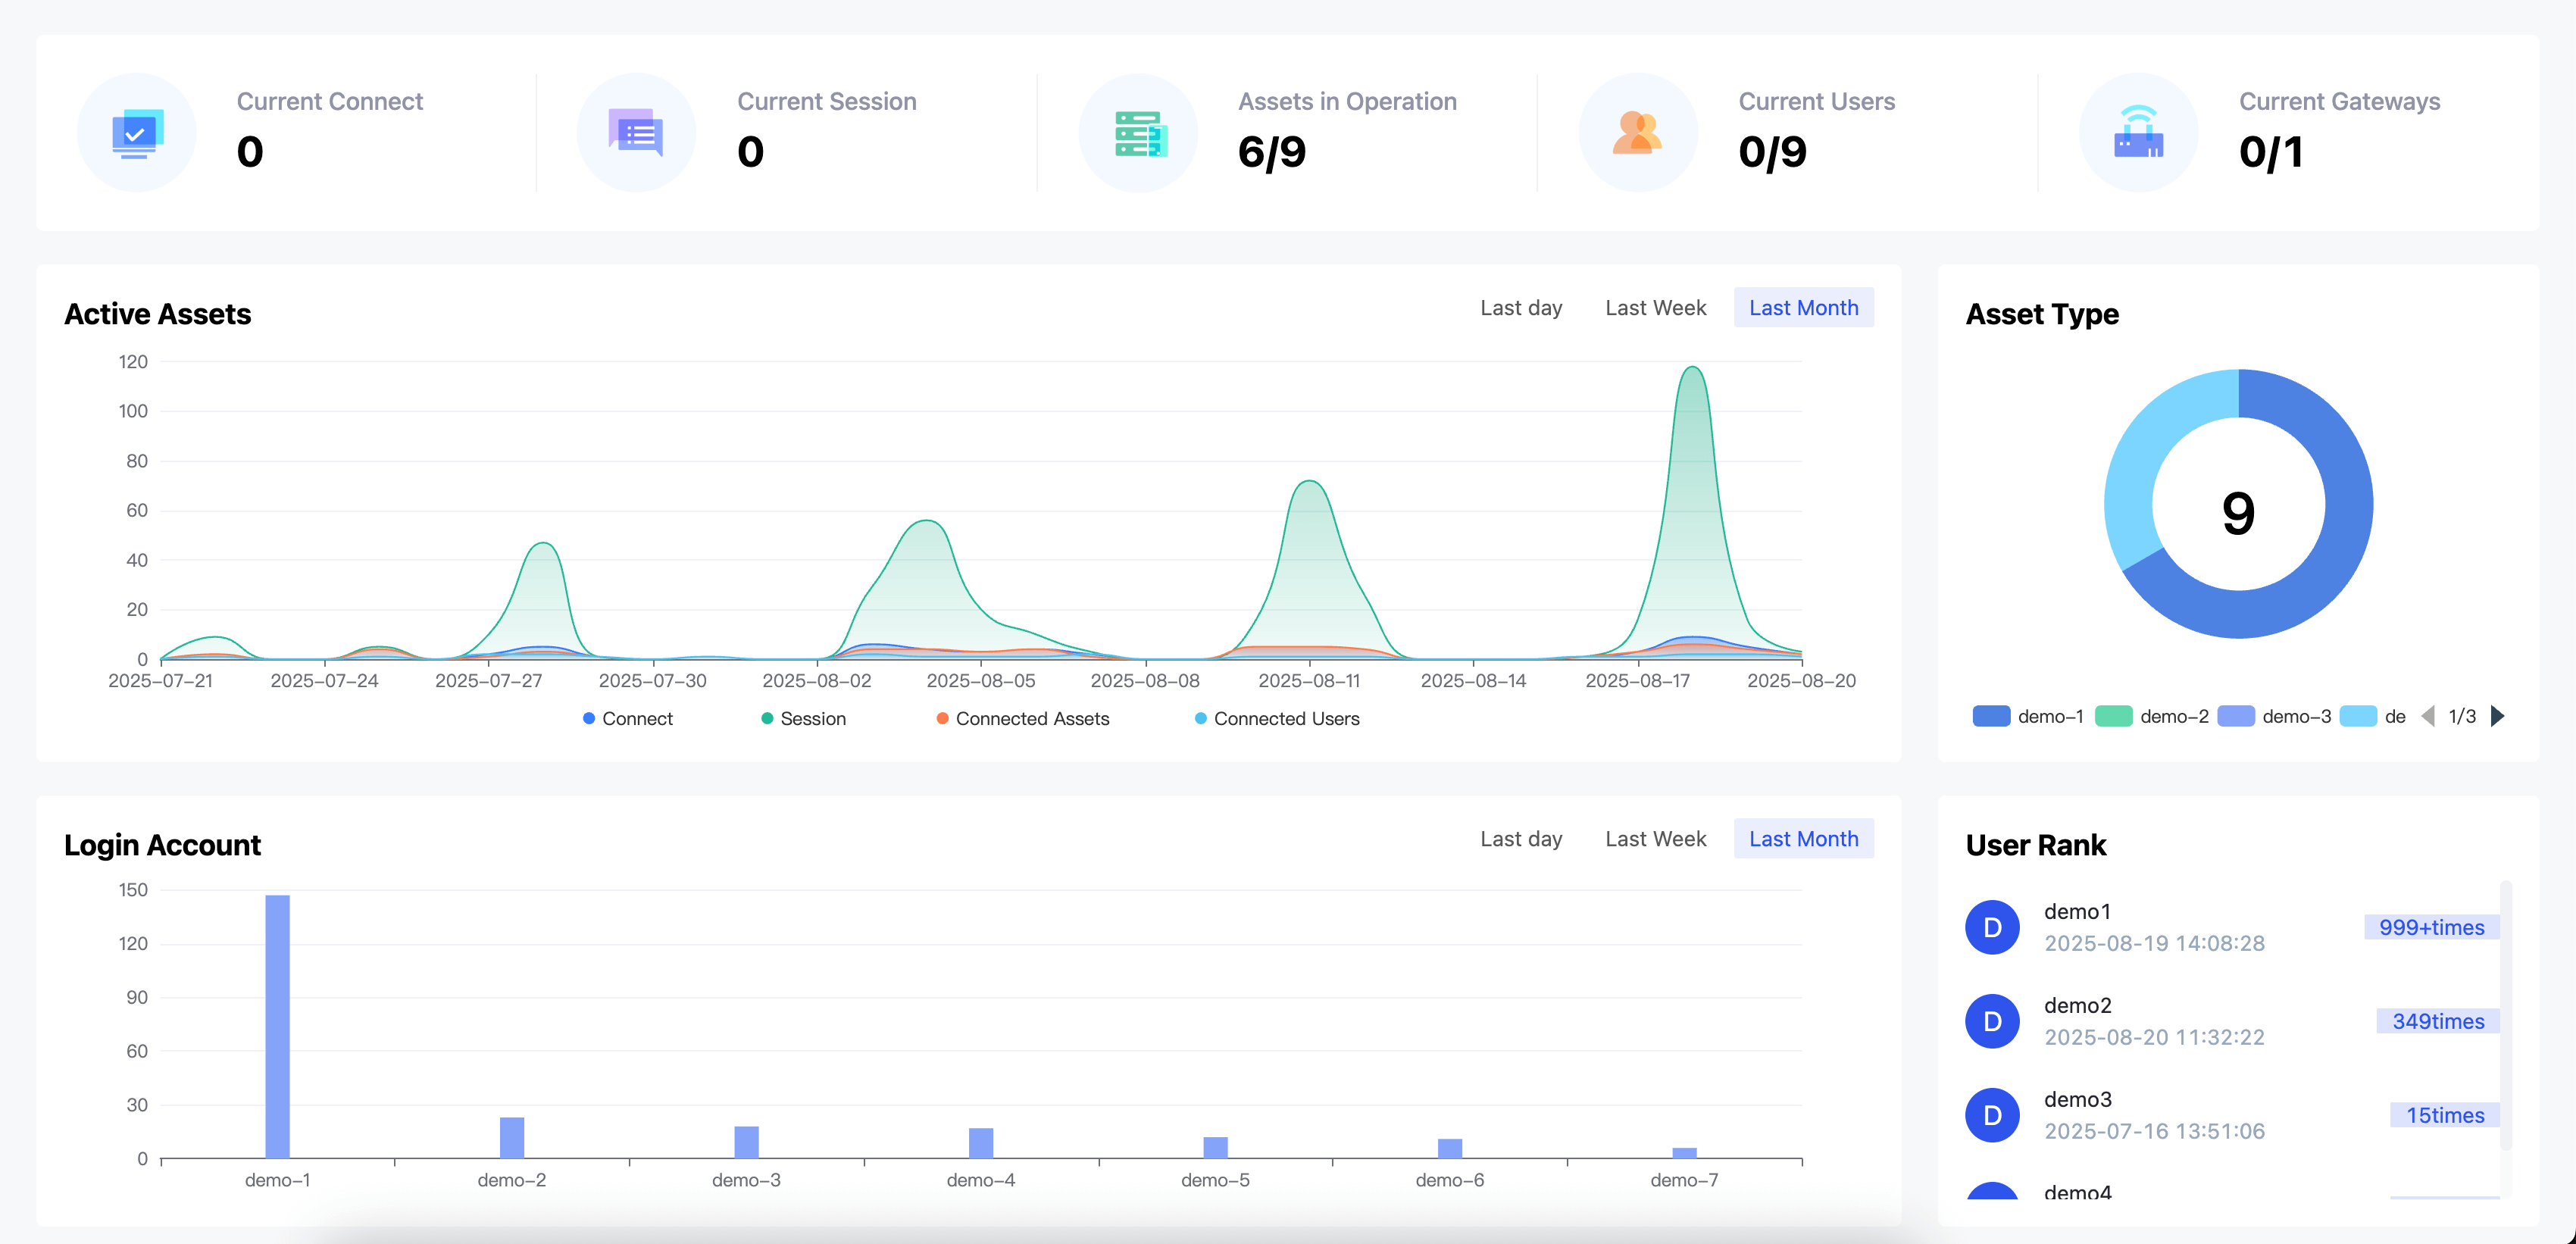Go to next Asset Type legend page
The width and height of the screenshot is (2576, 1244).
(2498, 716)
